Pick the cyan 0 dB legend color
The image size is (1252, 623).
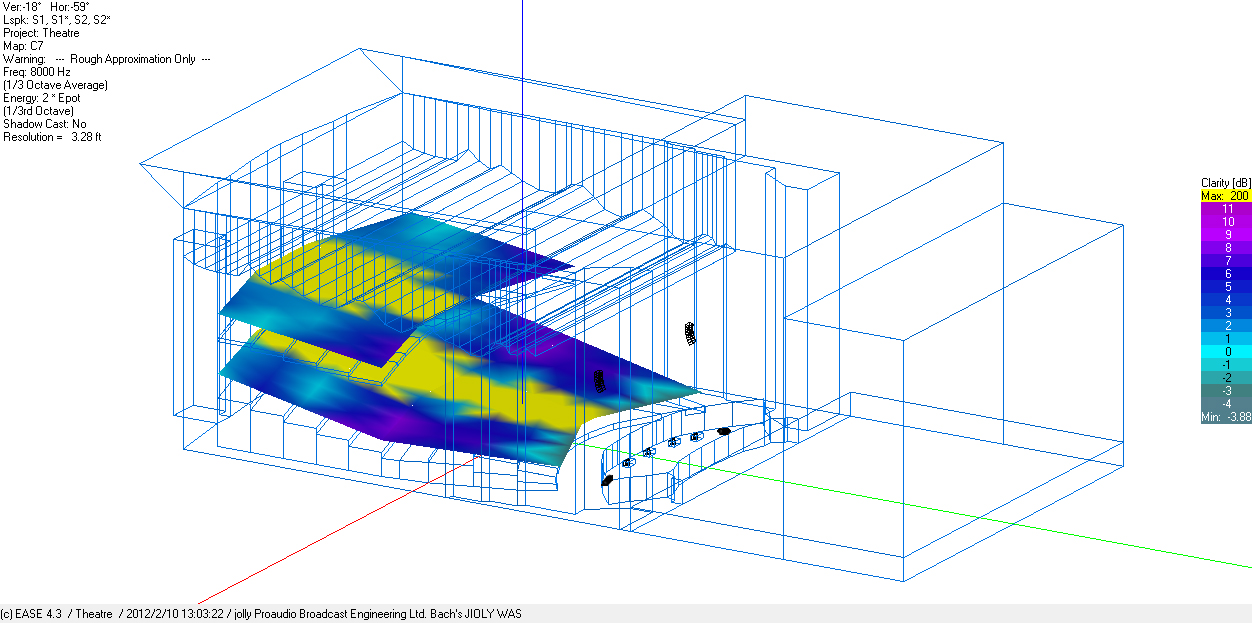pos(1225,352)
